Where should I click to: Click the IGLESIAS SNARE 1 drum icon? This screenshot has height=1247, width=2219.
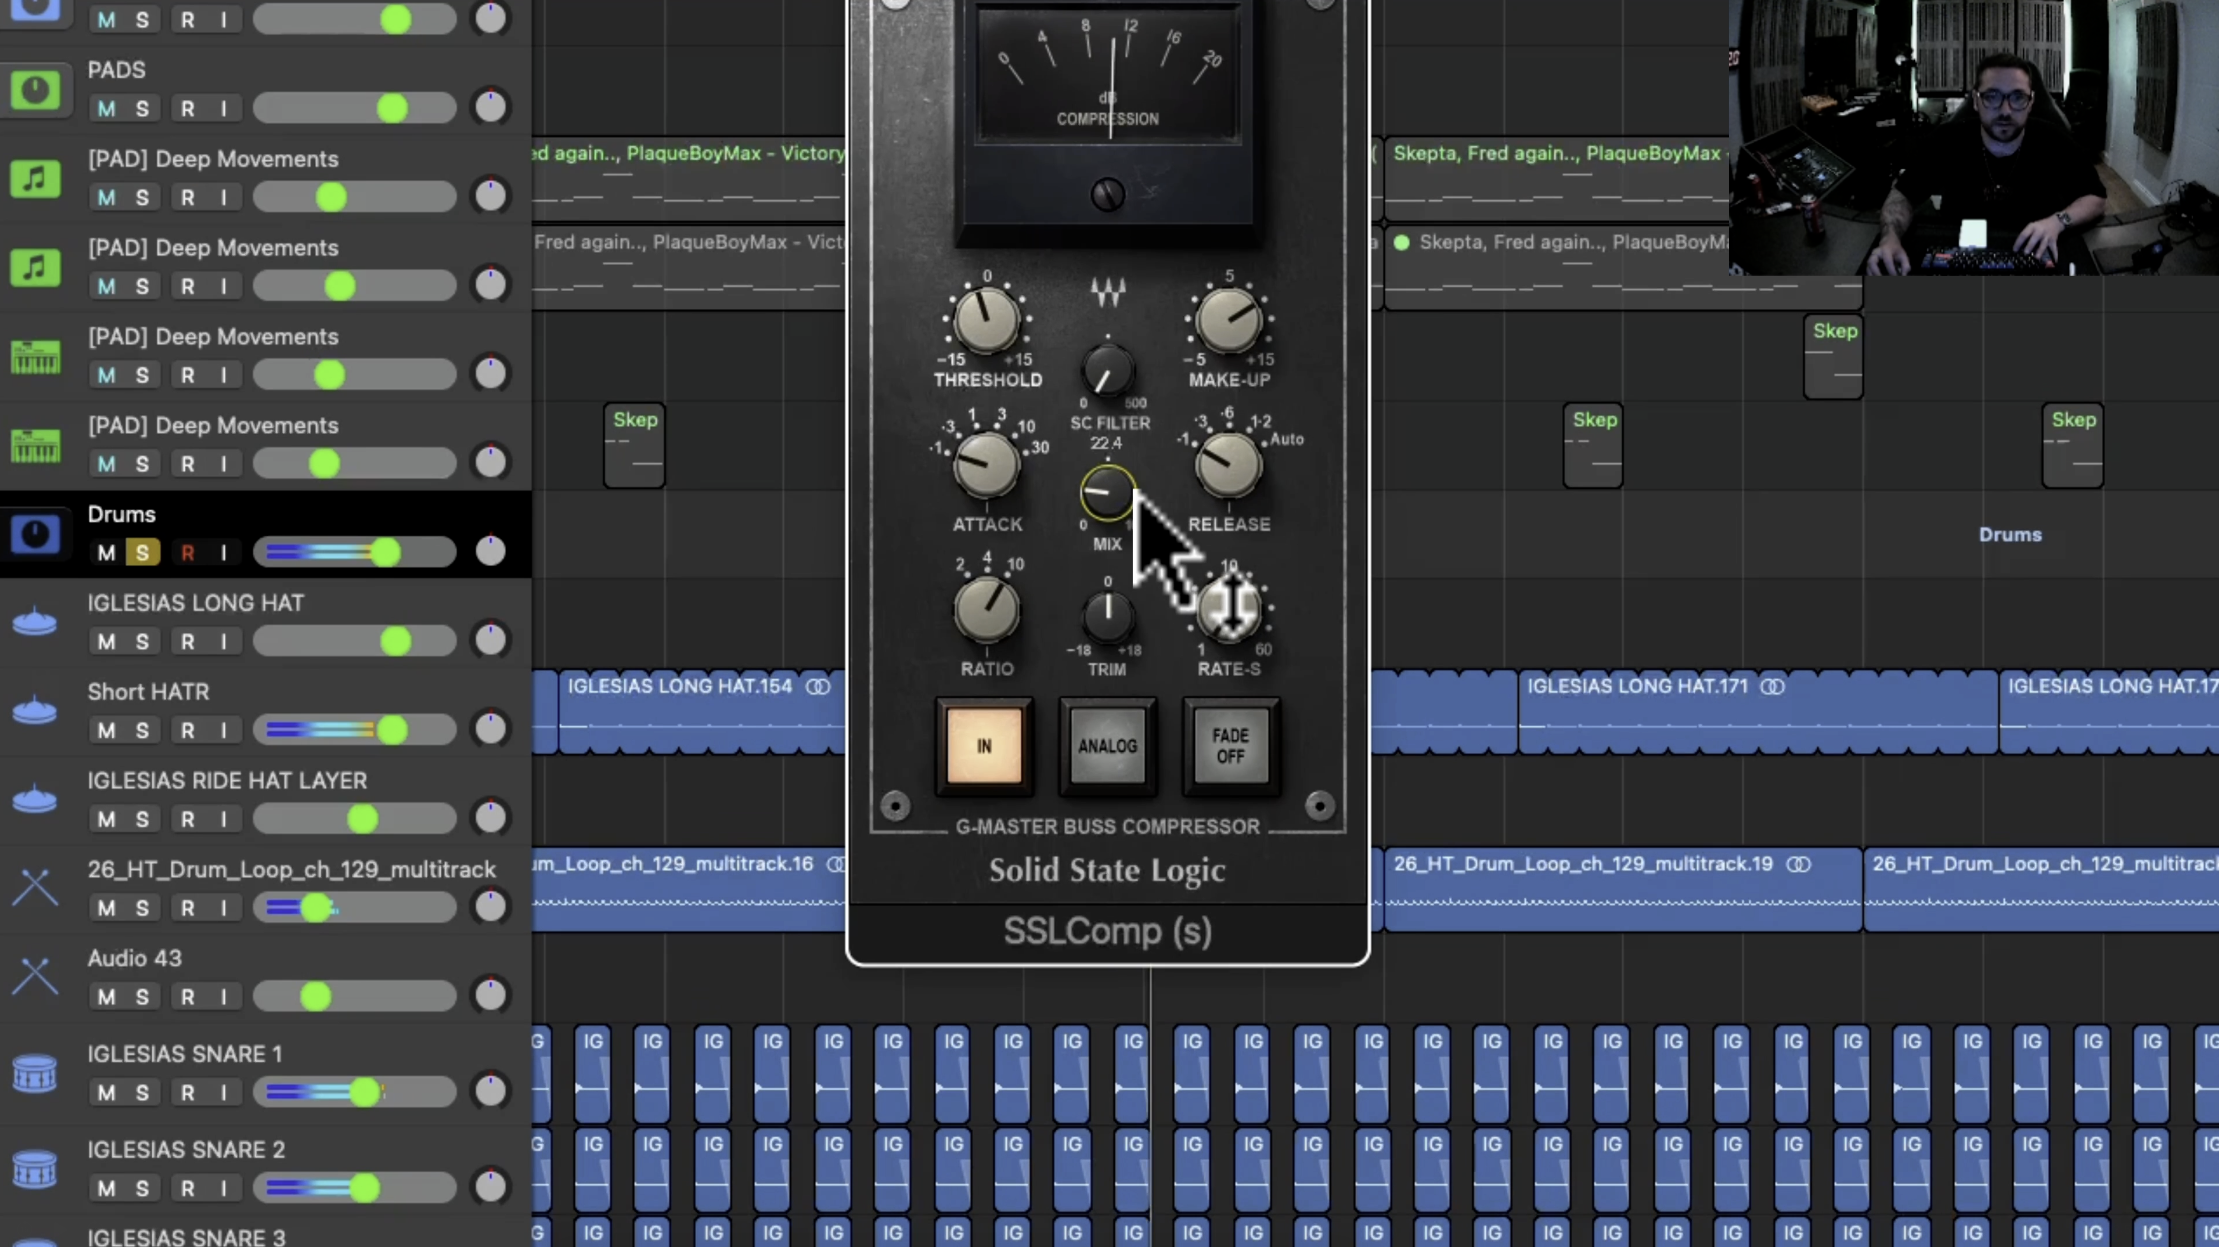point(35,1074)
